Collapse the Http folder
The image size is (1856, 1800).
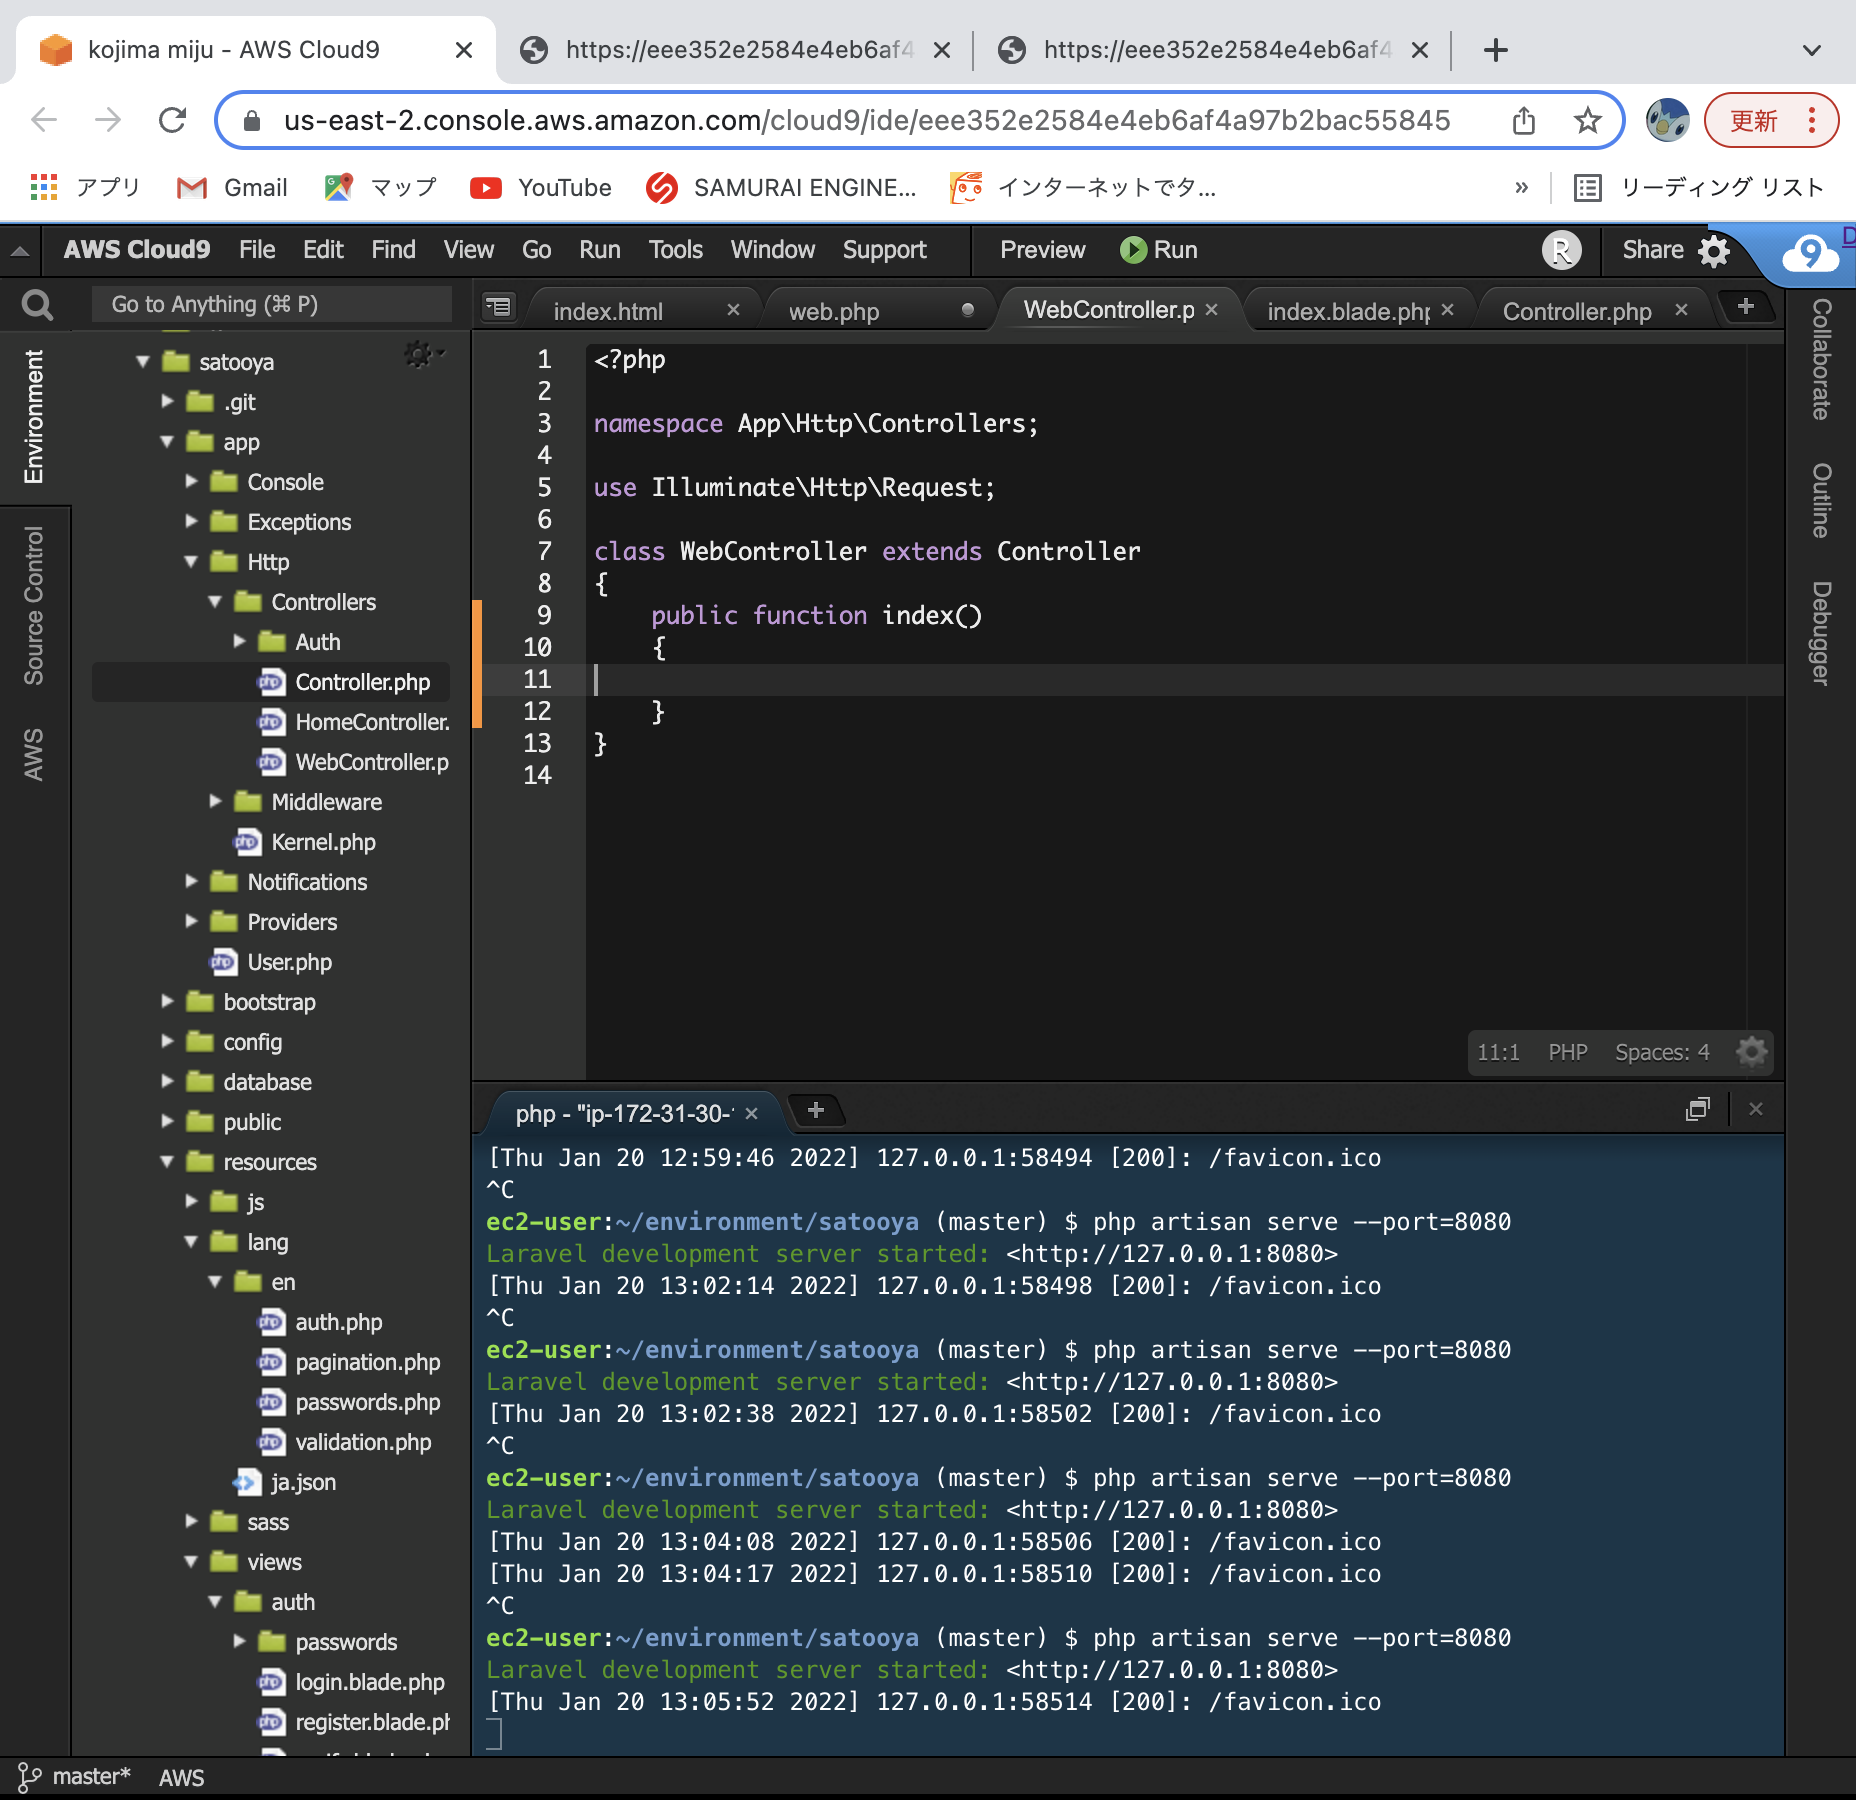(191, 562)
